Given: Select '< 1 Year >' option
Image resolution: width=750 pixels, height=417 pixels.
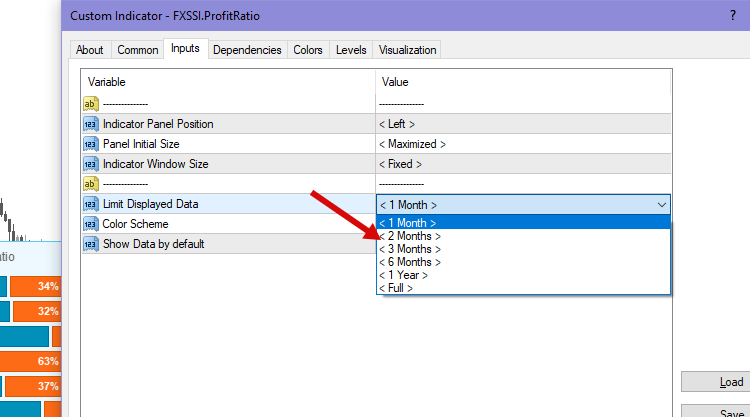Looking at the screenshot, I should pyautogui.click(x=404, y=275).
